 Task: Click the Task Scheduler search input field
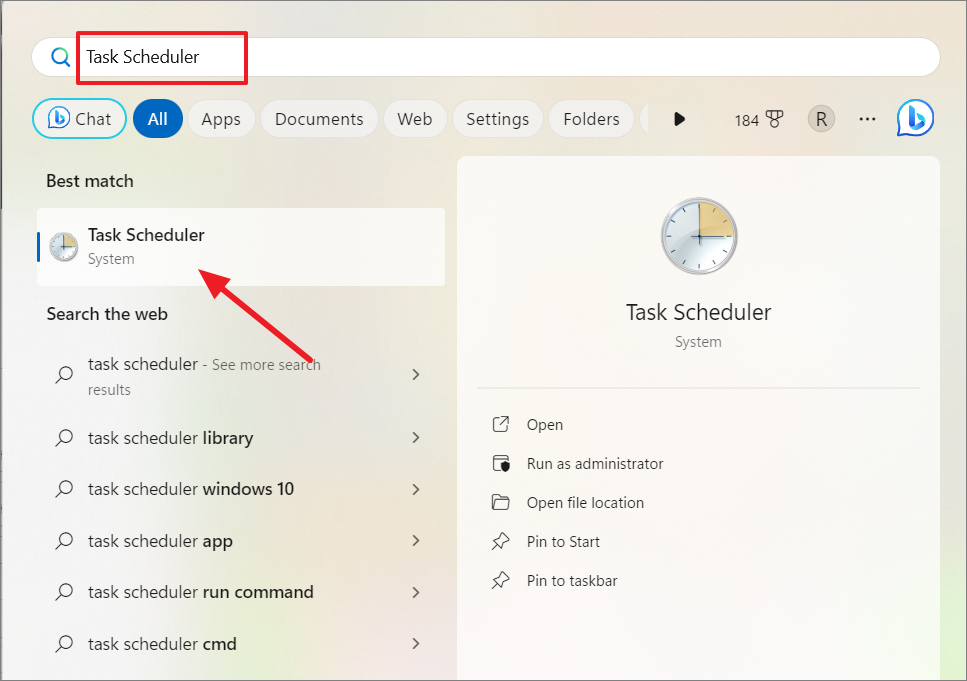(x=485, y=57)
